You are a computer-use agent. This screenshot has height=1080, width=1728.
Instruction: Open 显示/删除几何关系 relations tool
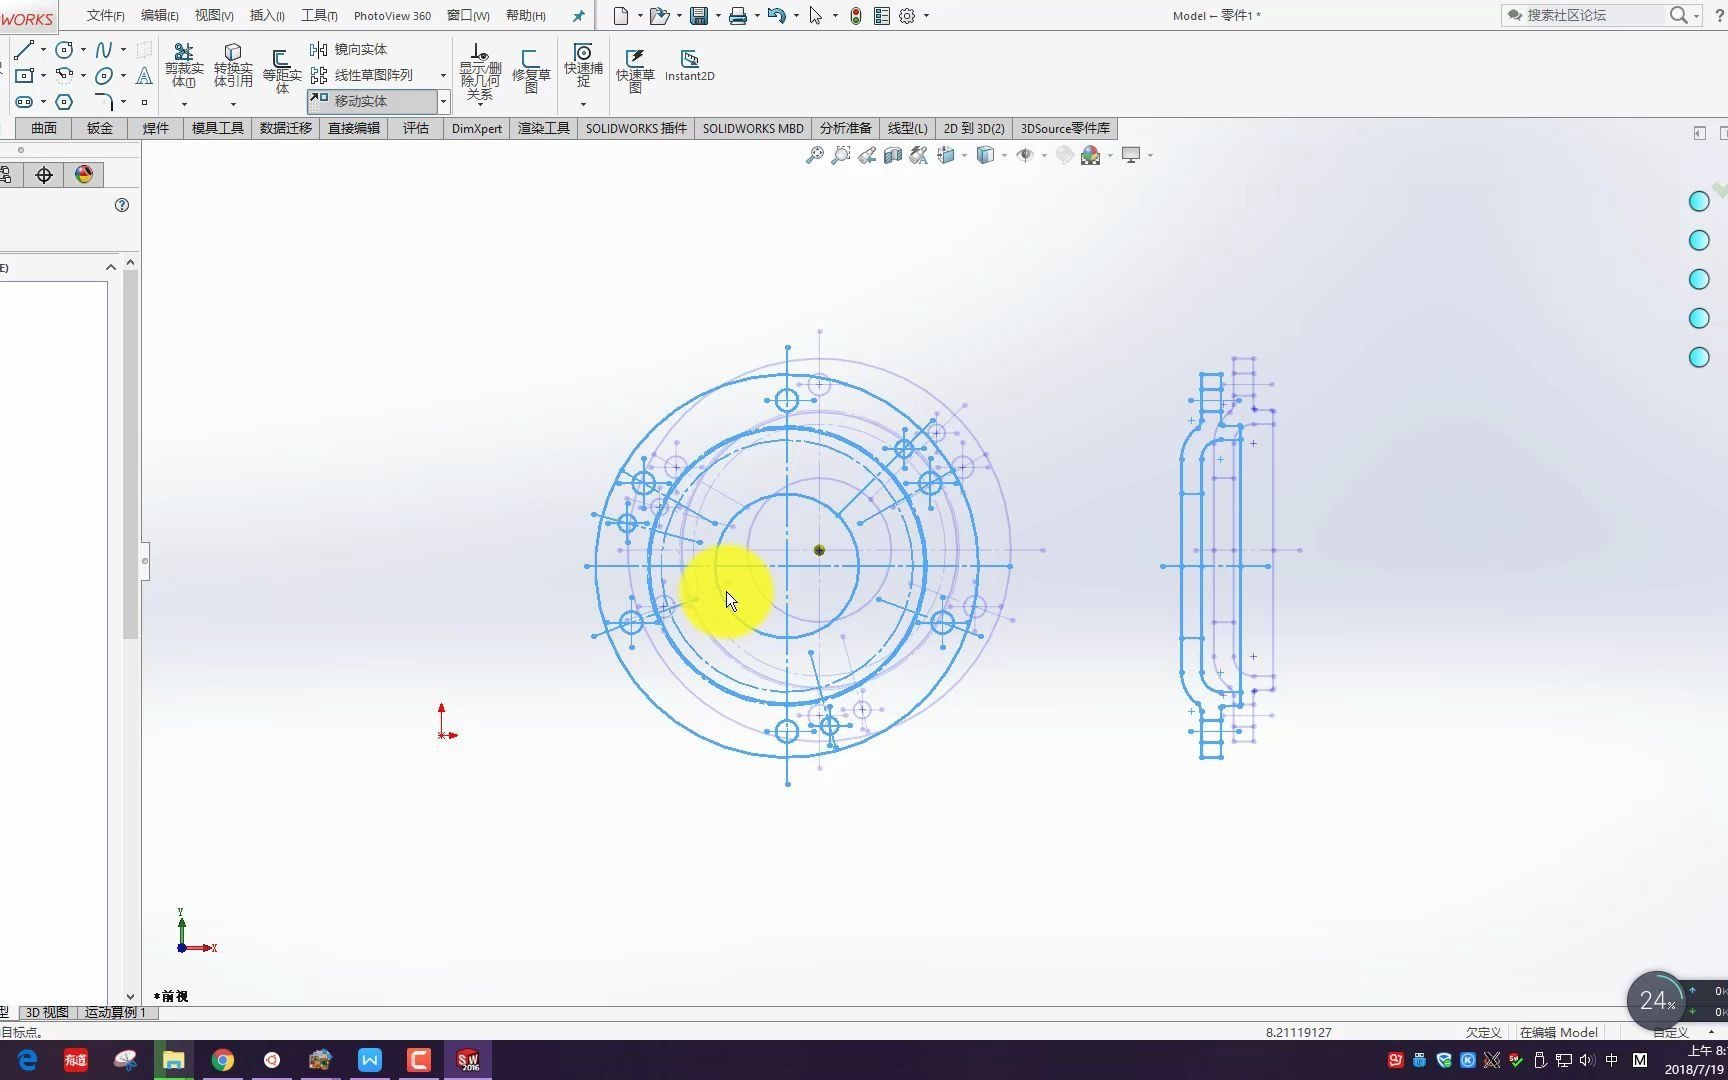pos(480,72)
